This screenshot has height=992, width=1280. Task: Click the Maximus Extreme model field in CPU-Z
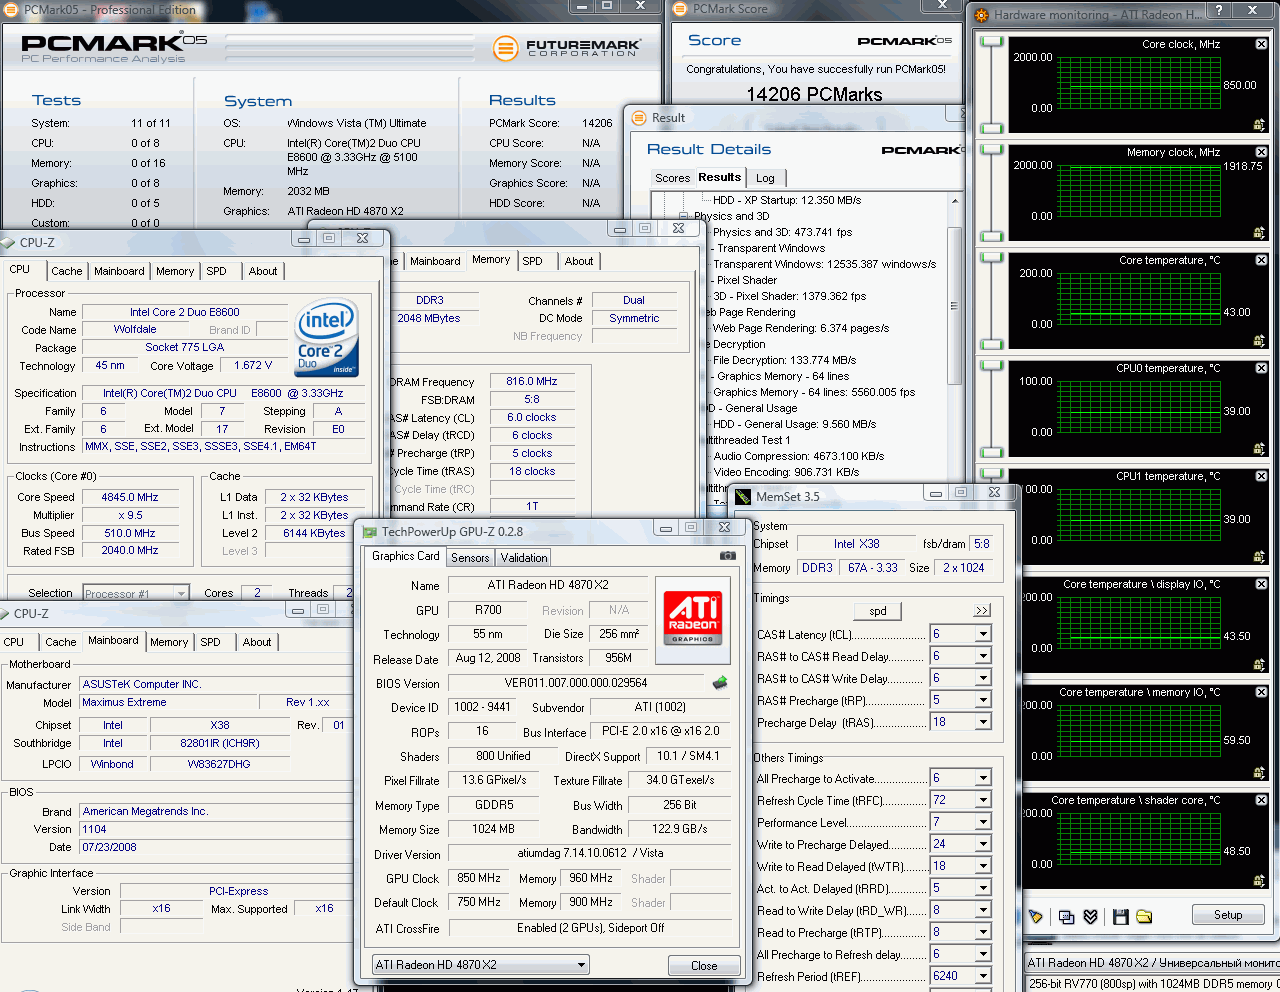tap(166, 702)
